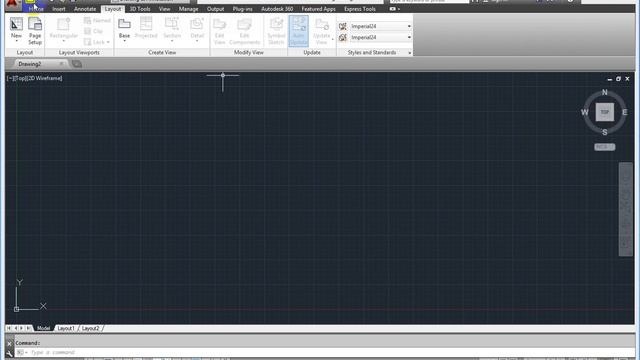Open the lower Imperial24 style dropdown
Image resolution: width=640 pixels, height=360 pixels.
[409, 37]
